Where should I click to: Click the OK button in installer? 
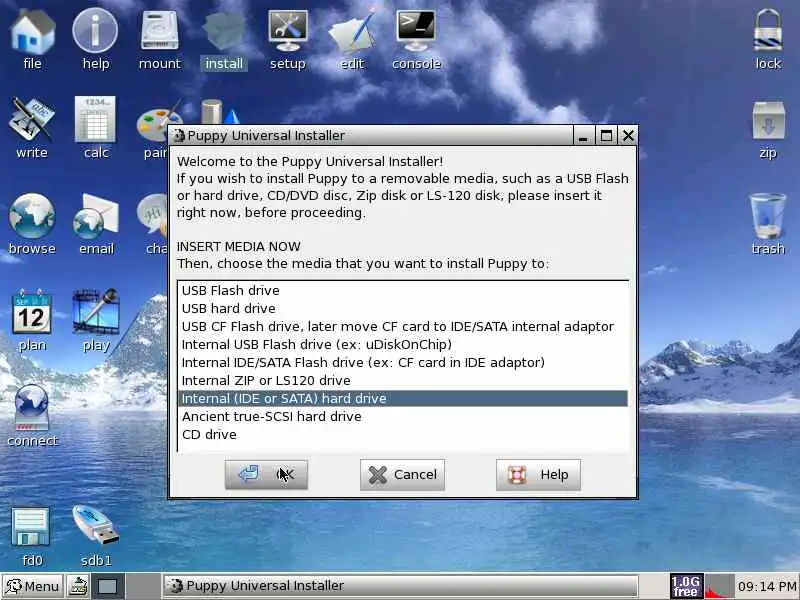pyautogui.click(x=266, y=474)
